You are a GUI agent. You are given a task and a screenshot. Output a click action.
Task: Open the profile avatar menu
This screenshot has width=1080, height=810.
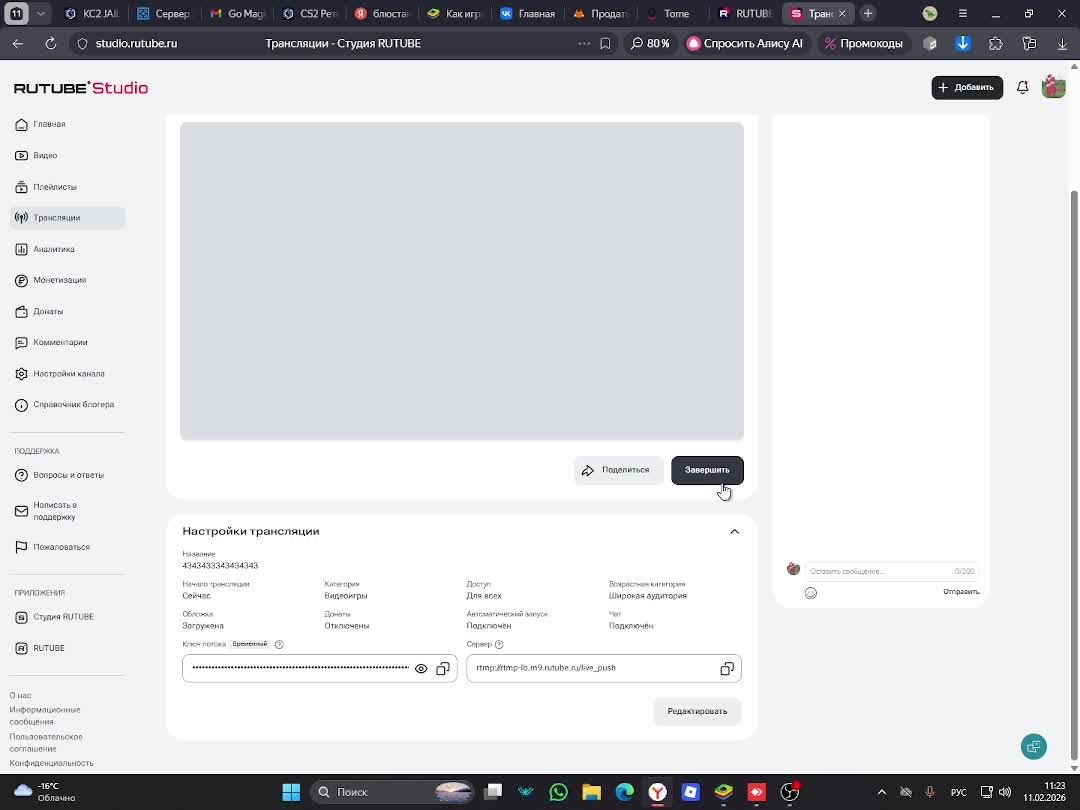click(x=1053, y=87)
